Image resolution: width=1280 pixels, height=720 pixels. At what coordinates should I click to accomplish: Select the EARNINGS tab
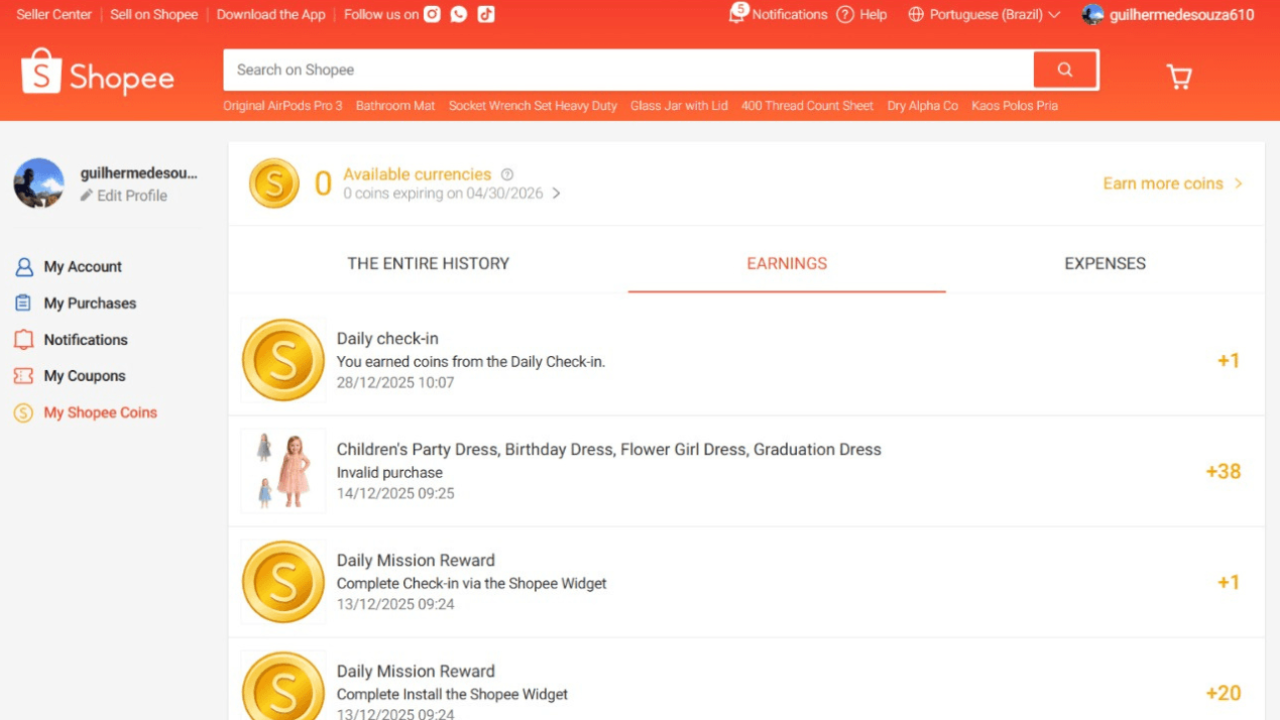pos(787,263)
